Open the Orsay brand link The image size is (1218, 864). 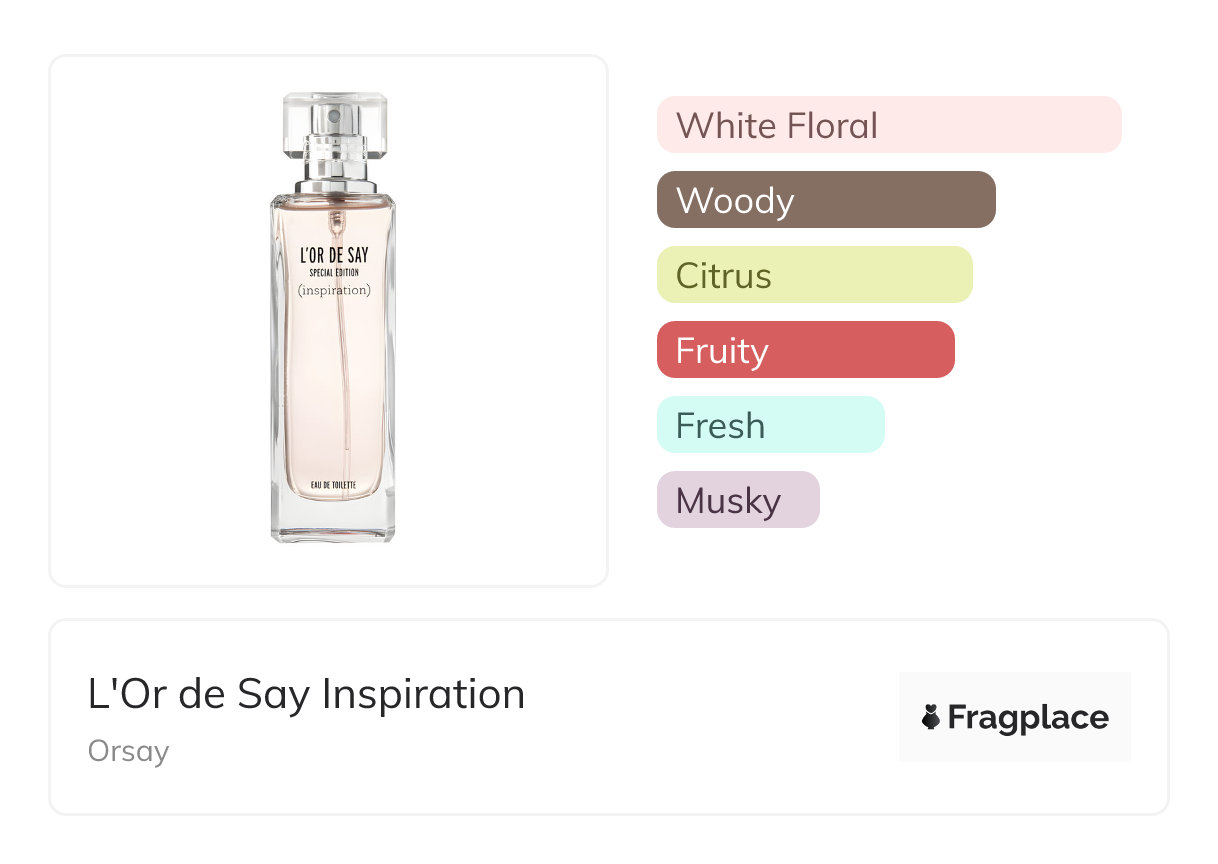click(x=128, y=751)
